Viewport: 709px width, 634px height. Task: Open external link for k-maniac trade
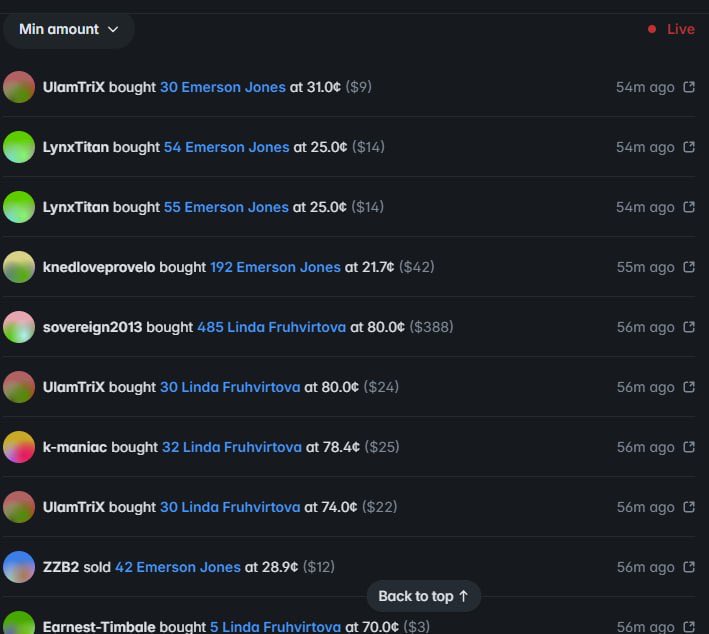click(x=689, y=447)
